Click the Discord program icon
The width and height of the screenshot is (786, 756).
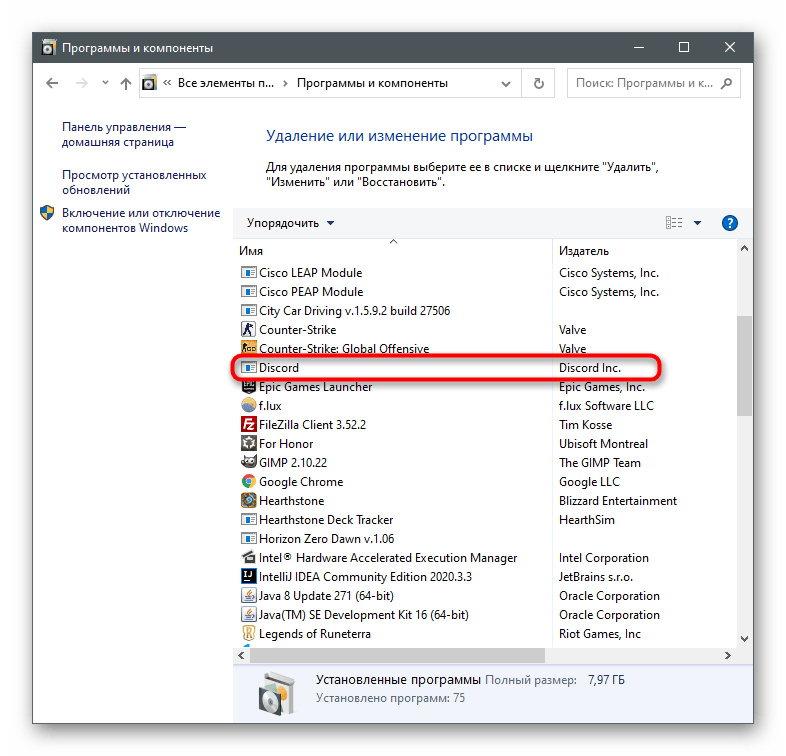[249, 367]
